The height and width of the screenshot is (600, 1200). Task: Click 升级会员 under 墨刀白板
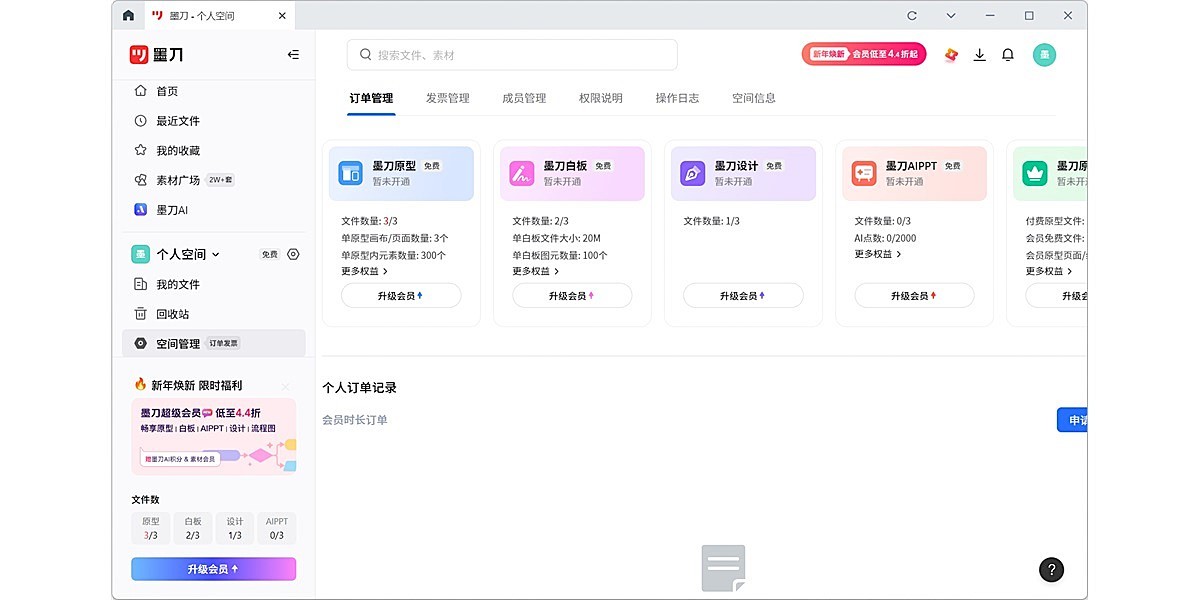pyautogui.click(x=571, y=295)
